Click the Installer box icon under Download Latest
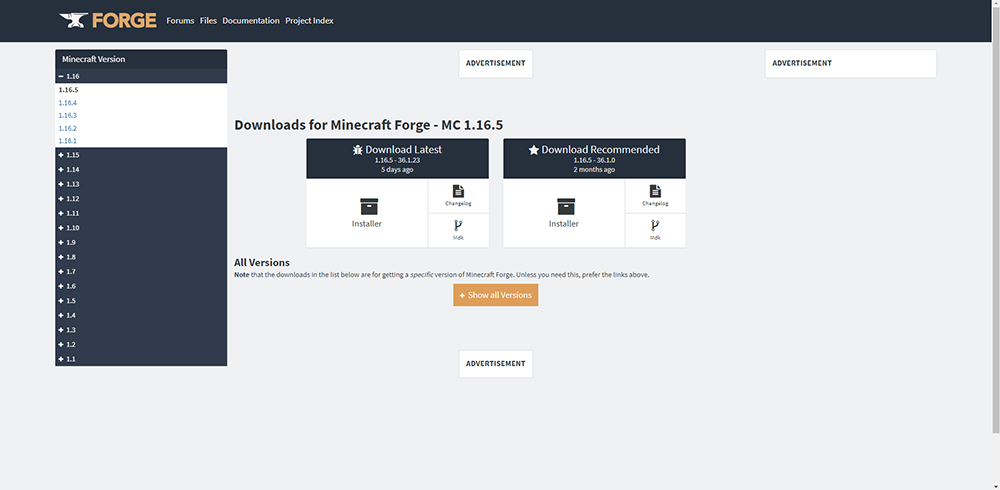This screenshot has width=1000, height=490. (369, 206)
